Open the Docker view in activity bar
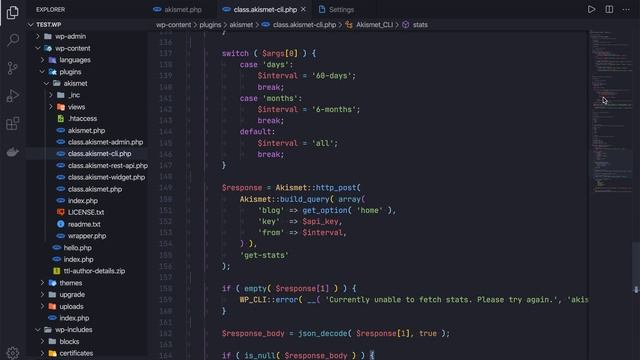Screen dimensions: 640x360 pos(13,151)
